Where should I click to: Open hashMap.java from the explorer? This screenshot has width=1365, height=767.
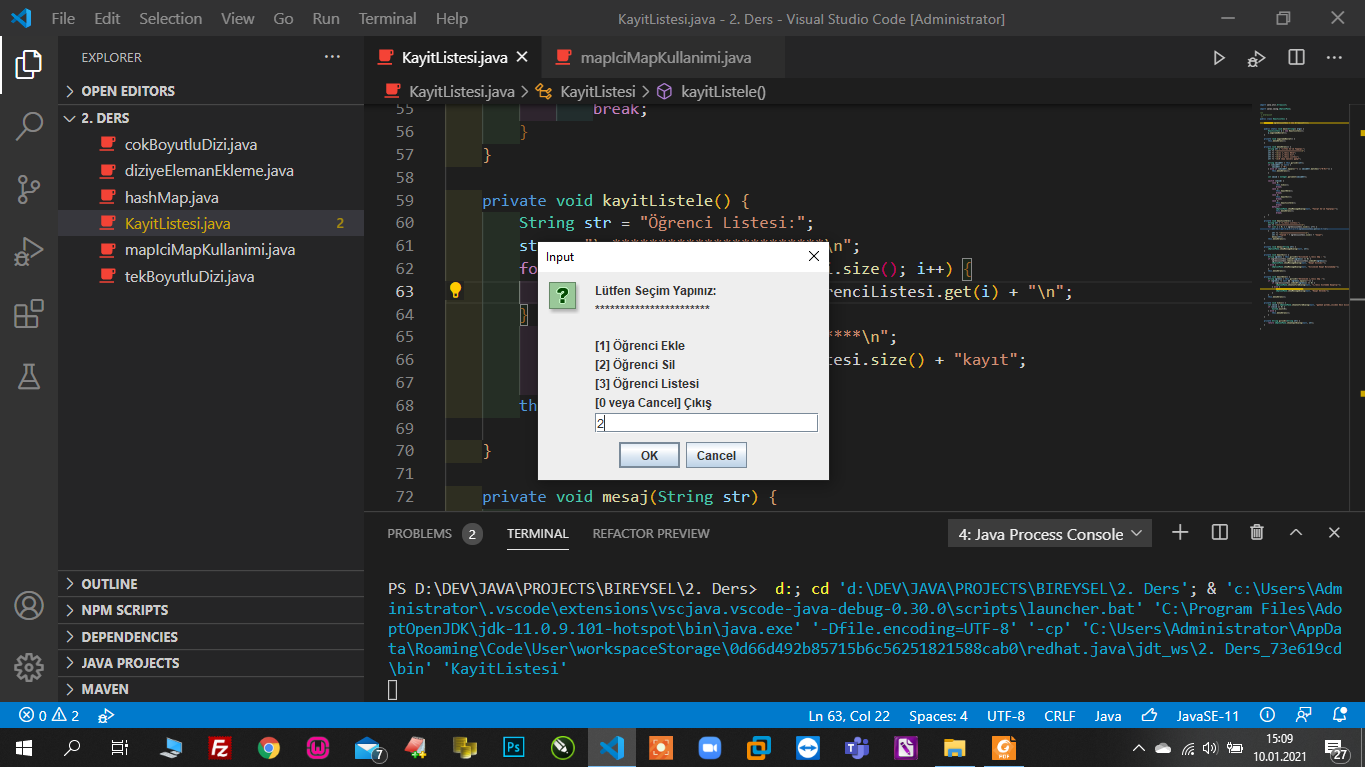tap(171, 197)
